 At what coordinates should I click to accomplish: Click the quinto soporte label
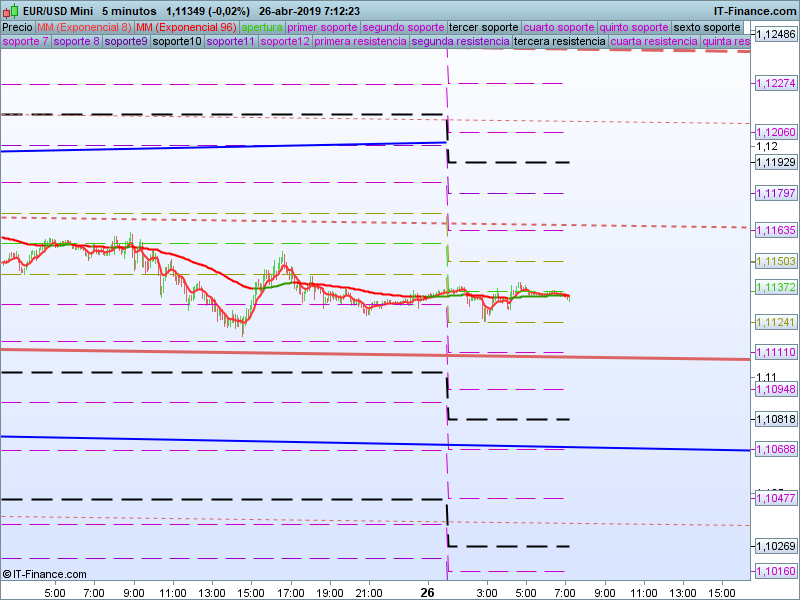(x=634, y=27)
